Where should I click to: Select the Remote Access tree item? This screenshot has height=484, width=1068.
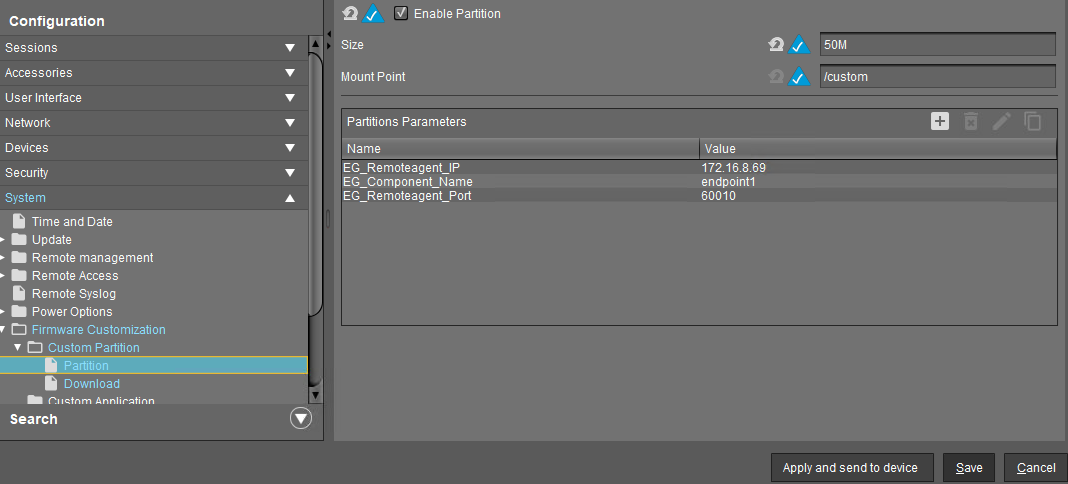pos(75,276)
